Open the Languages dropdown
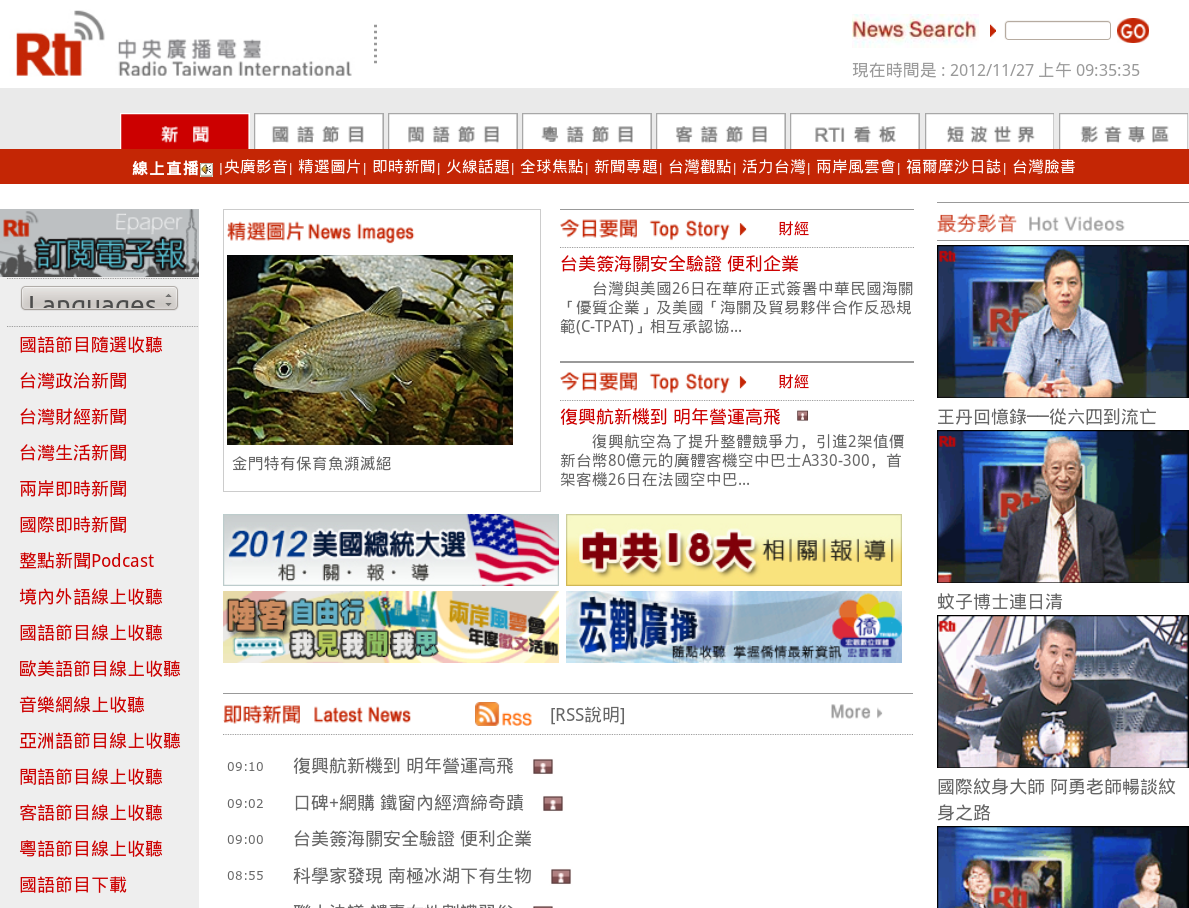 coord(99,298)
